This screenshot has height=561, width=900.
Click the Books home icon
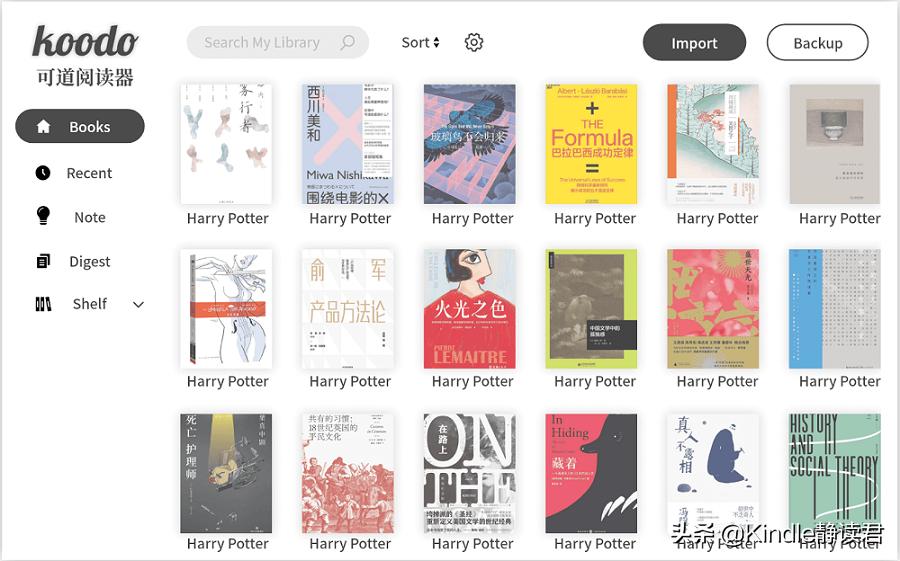coord(44,126)
